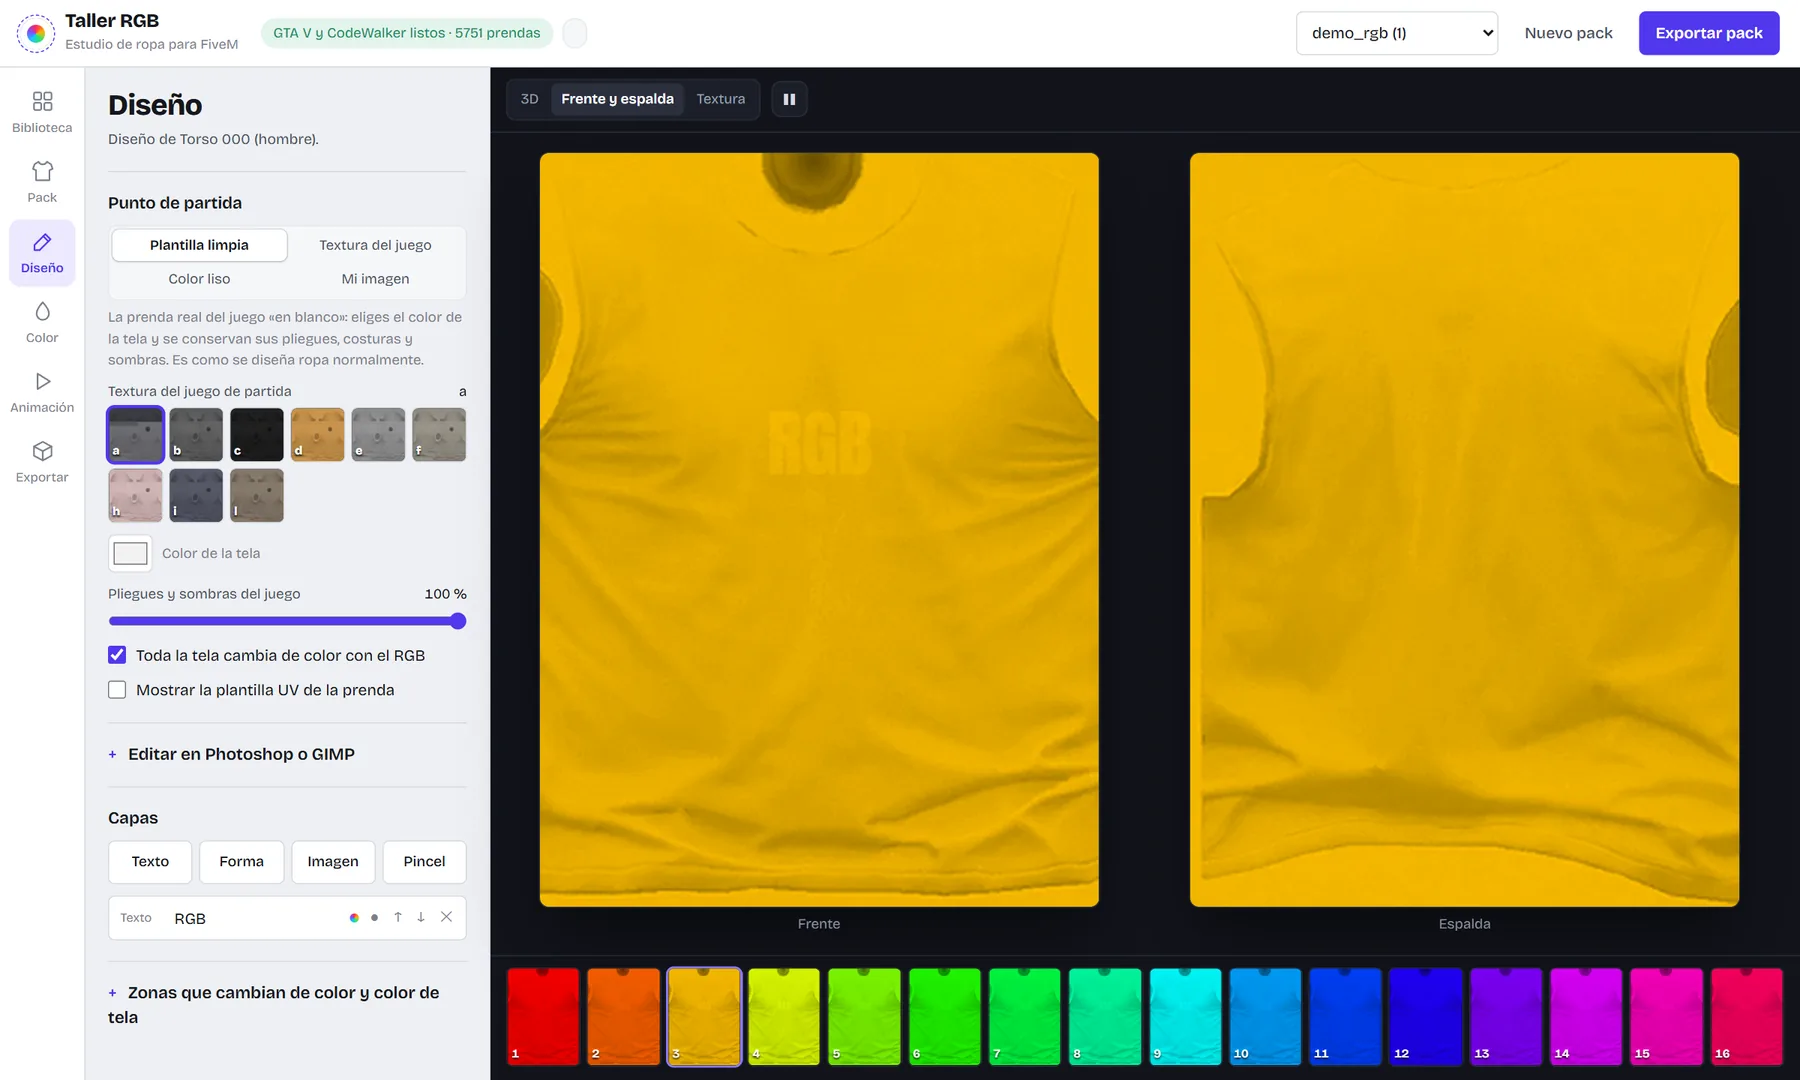The width and height of the screenshot is (1800, 1080).
Task: Open the Animación play section
Action: (42, 392)
